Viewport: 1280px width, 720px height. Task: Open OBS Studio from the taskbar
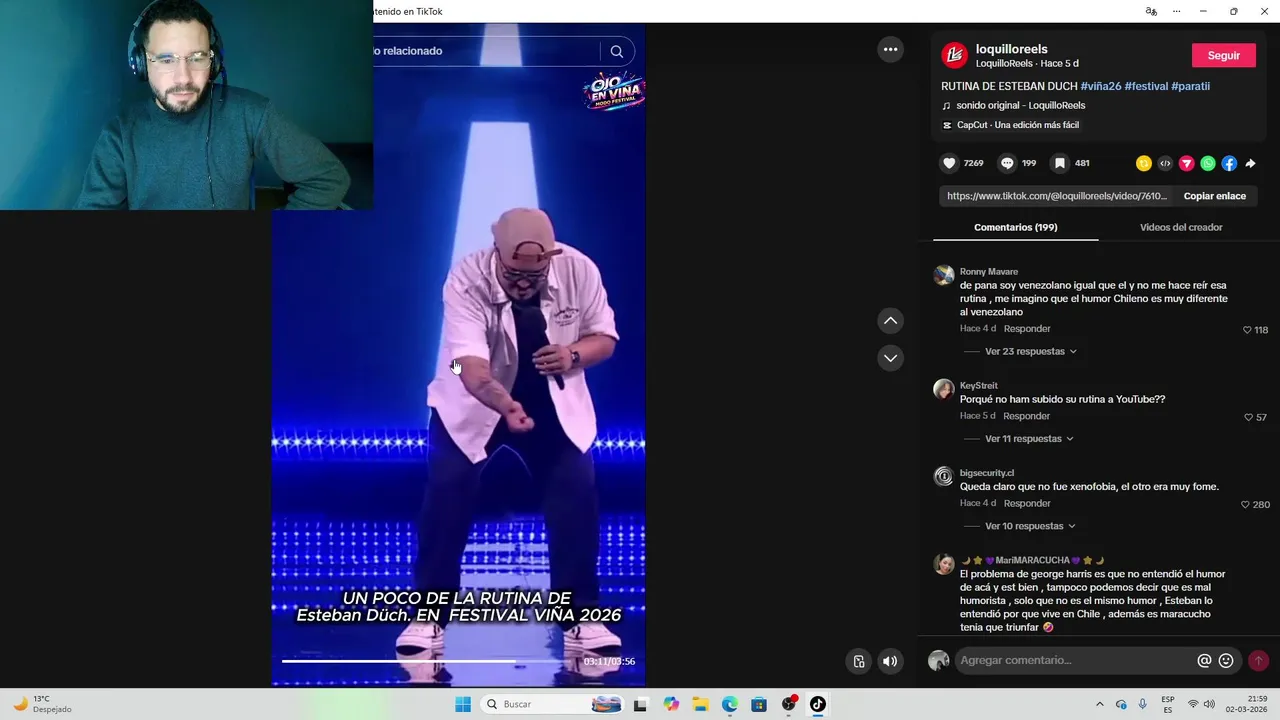click(789, 704)
